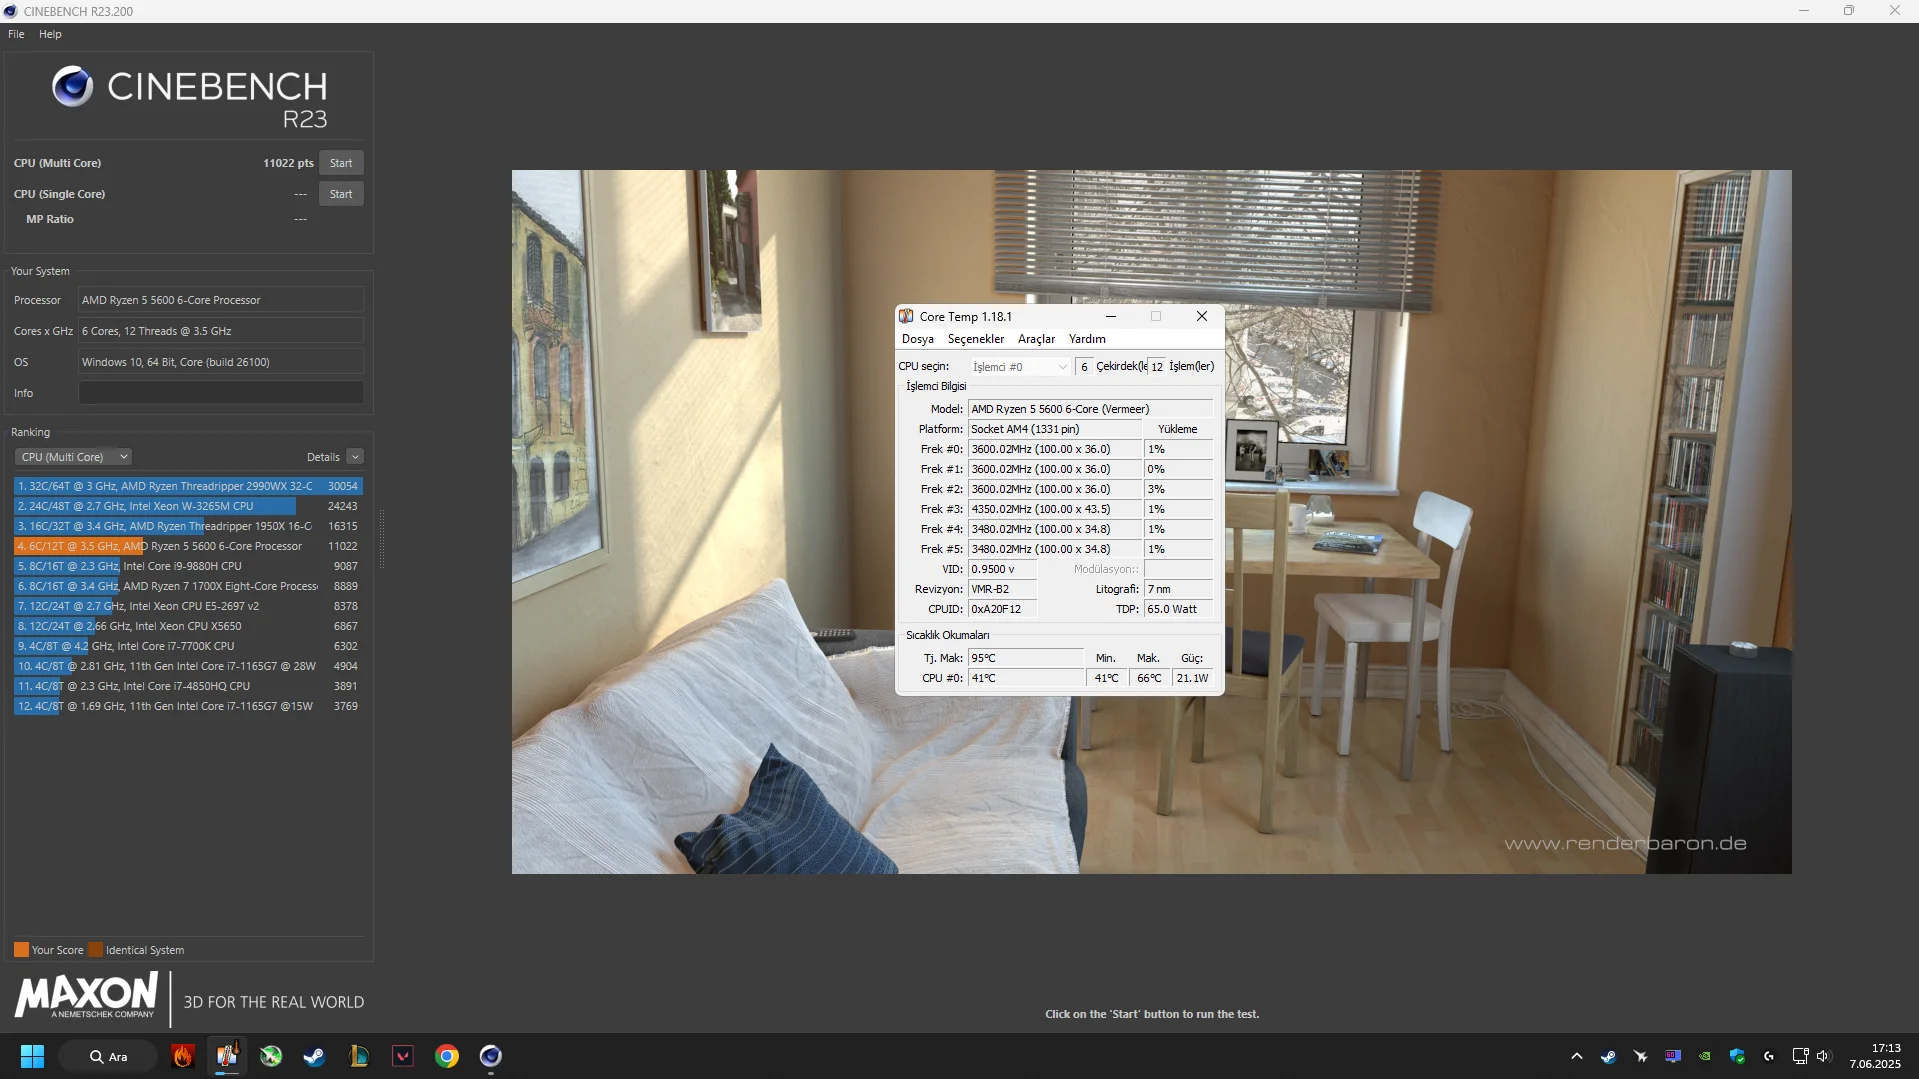Image resolution: width=1919 pixels, height=1079 pixels.
Task: Open the Yardım menu in Core Temp
Action: tap(1087, 339)
